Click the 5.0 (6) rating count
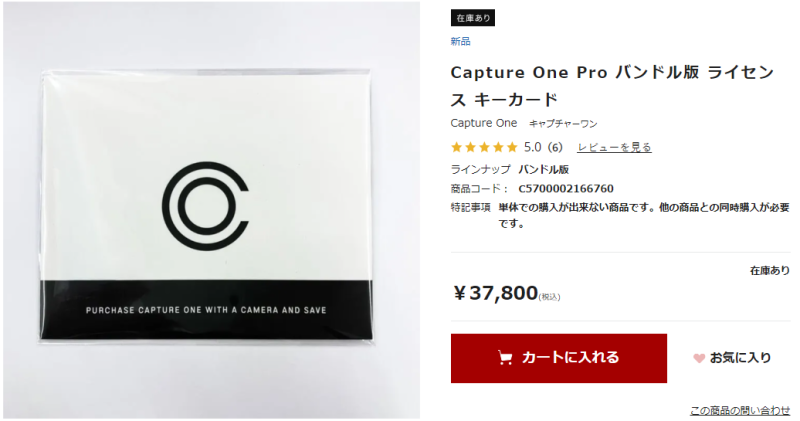This screenshot has width=800, height=421. click(543, 147)
